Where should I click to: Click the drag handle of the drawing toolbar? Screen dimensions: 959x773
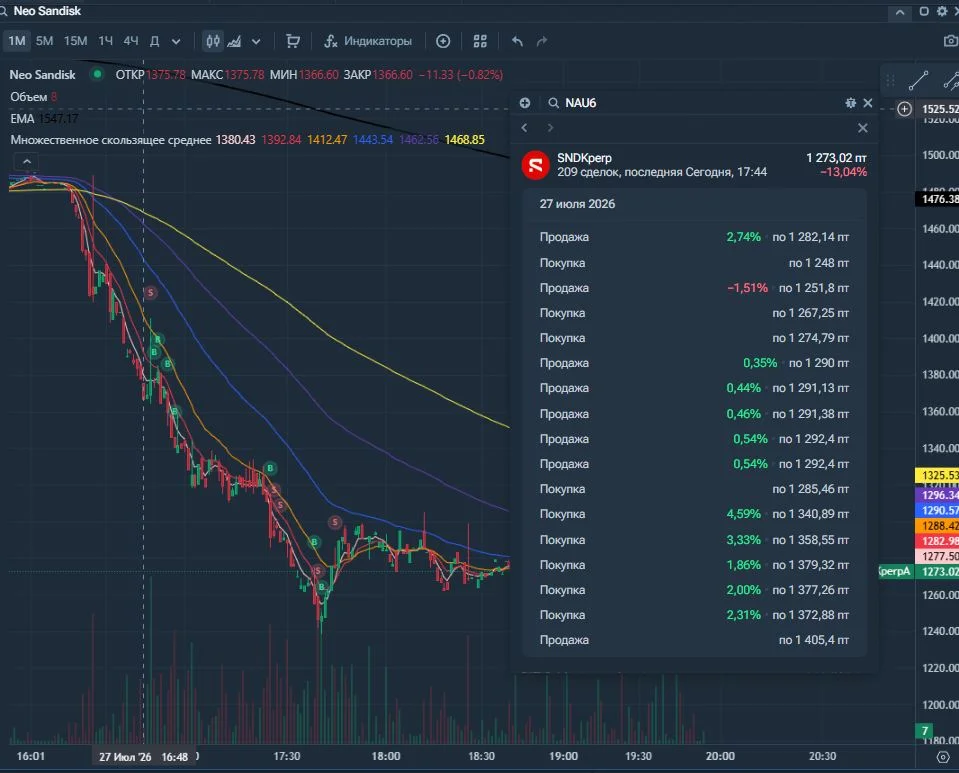(890, 80)
